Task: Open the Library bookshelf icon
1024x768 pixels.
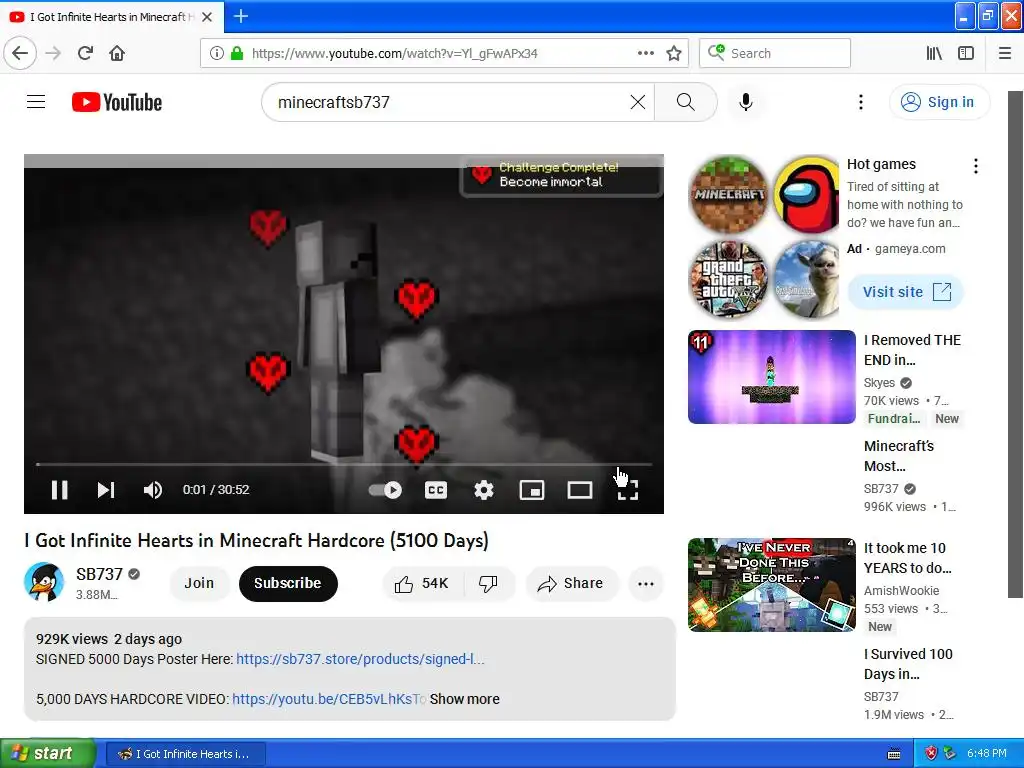Action: click(934, 54)
